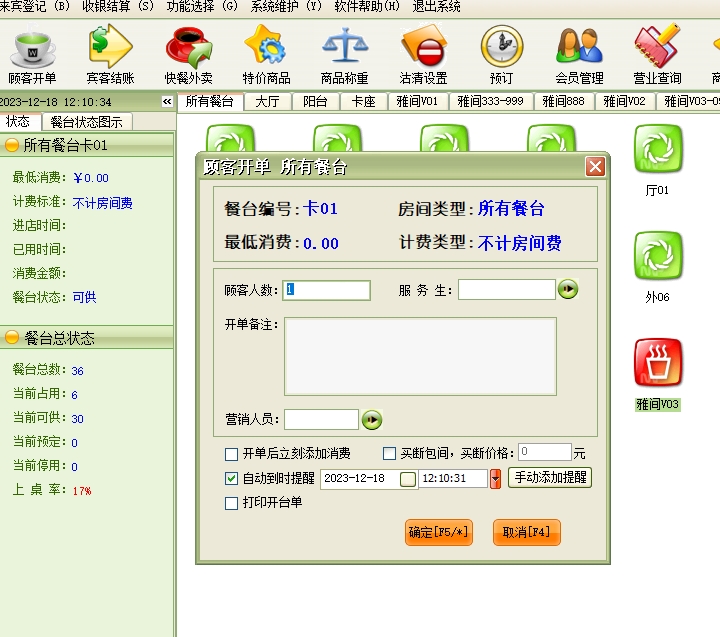
Task: Open the reminder date calendar picker
Action: pos(407,479)
